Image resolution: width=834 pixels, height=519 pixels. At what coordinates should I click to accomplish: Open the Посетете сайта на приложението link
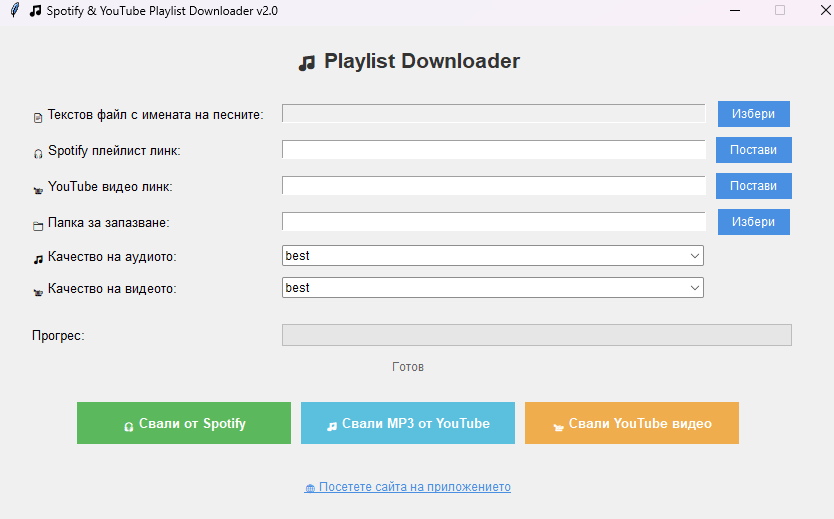tap(408, 487)
